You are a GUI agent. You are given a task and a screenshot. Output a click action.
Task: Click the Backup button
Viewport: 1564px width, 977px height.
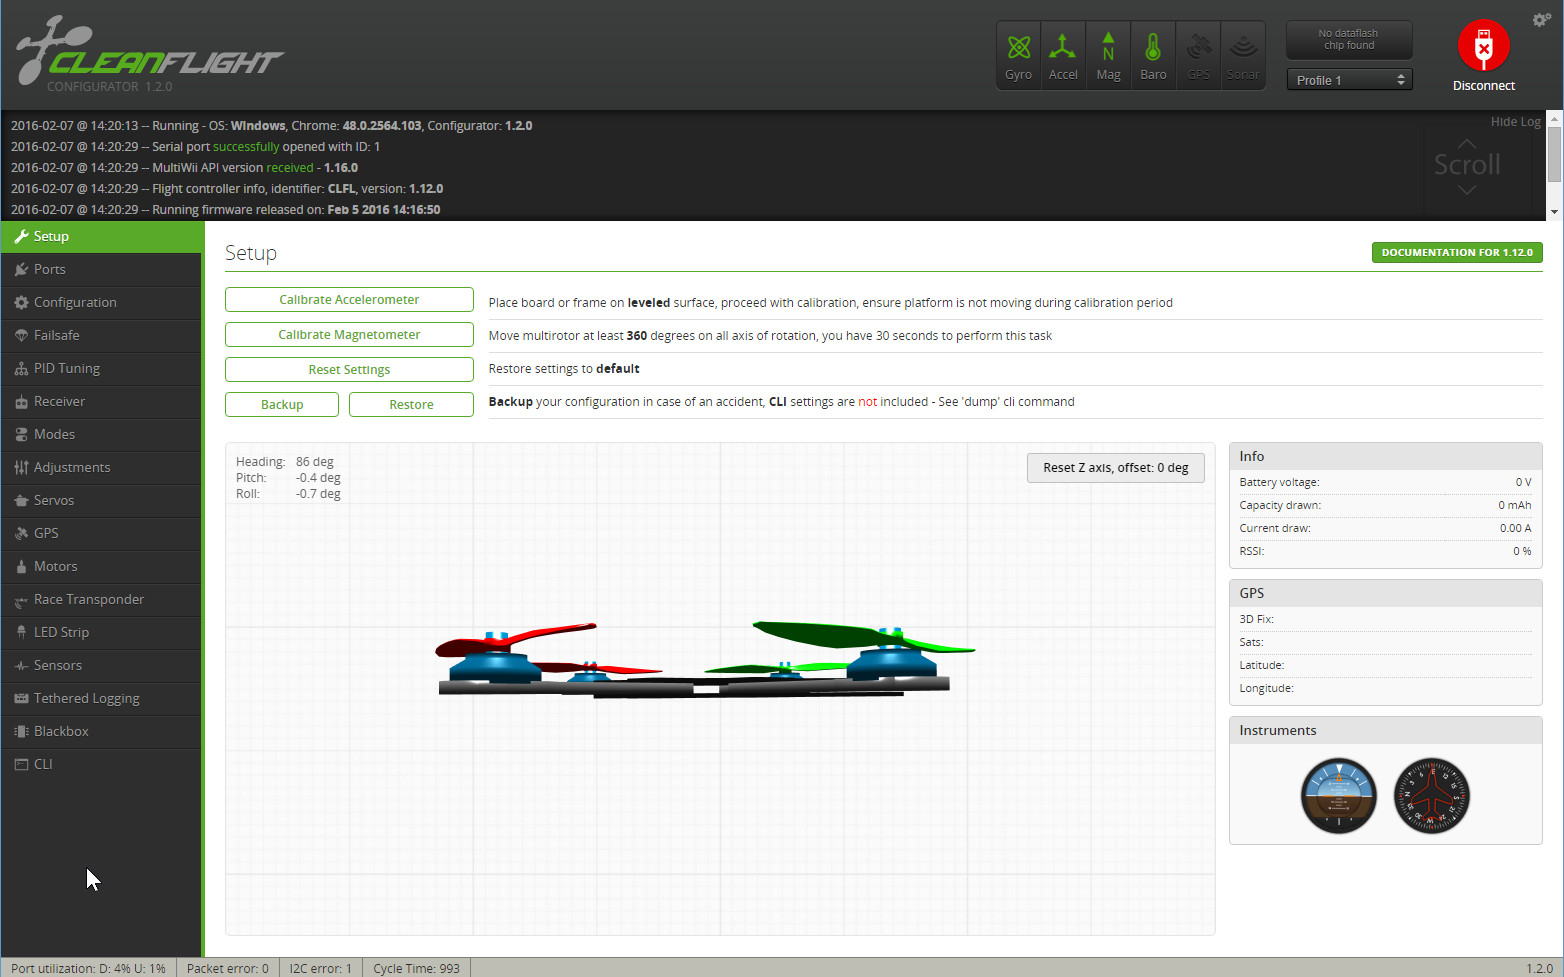pyautogui.click(x=282, y=405)
